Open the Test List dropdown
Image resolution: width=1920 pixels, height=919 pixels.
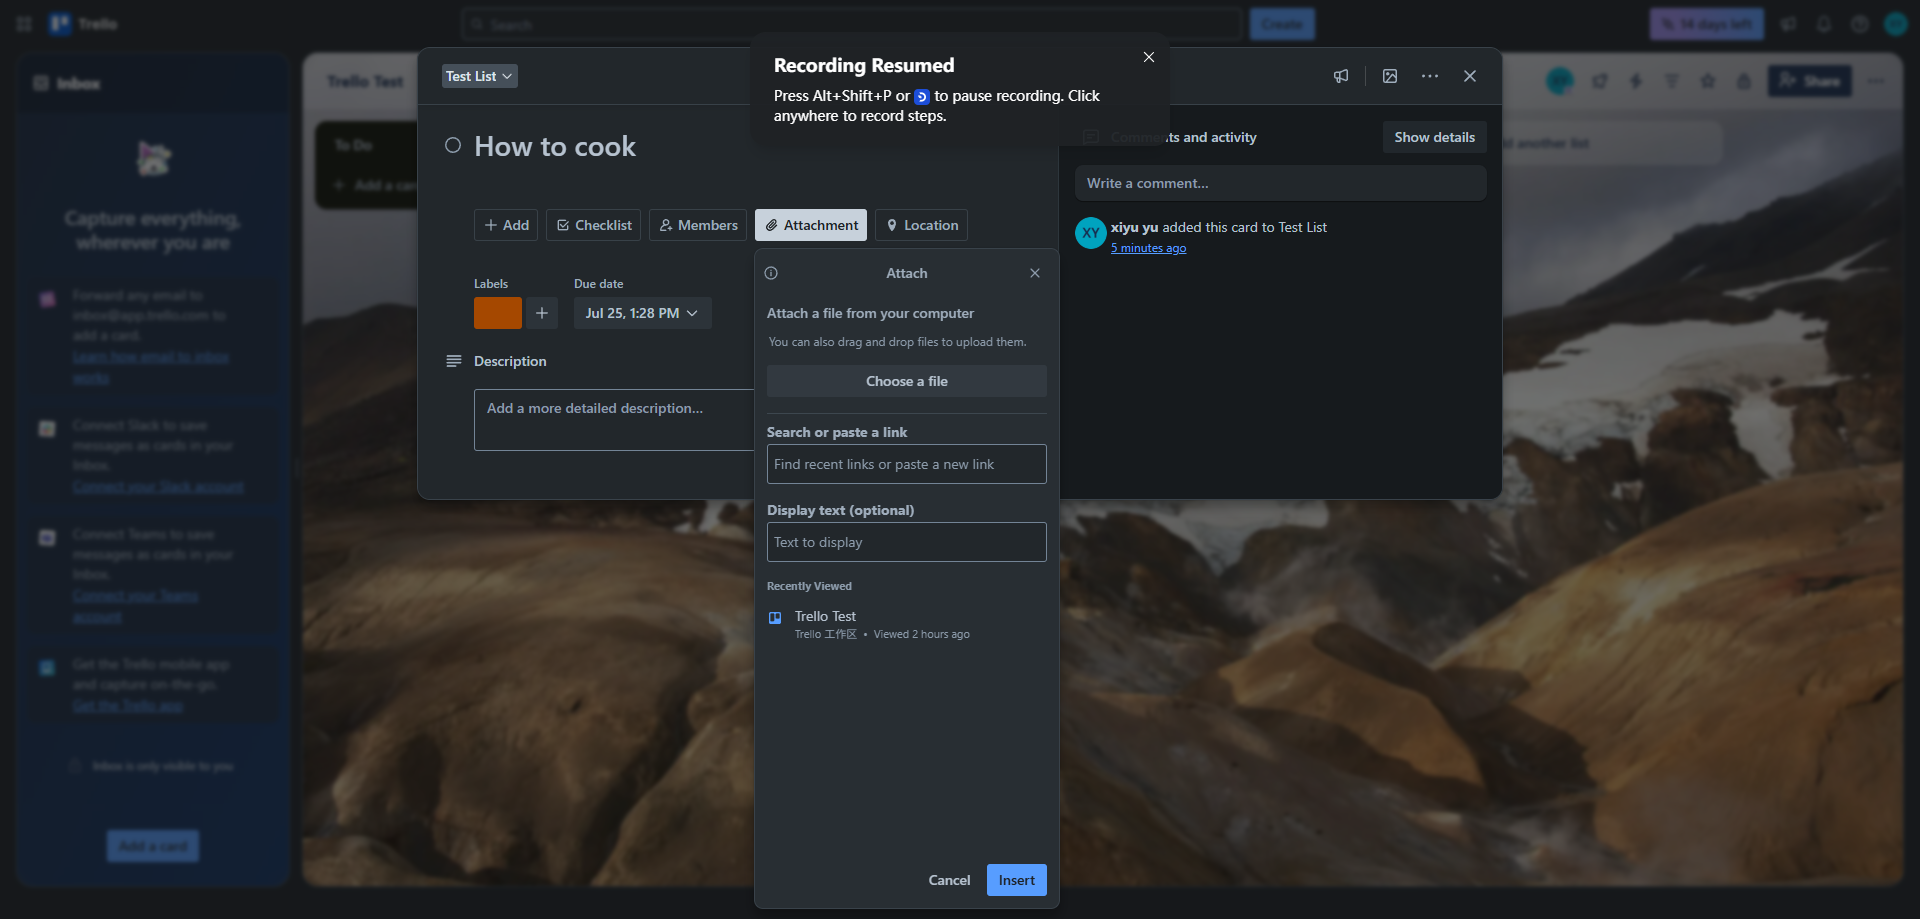click(x=480, y=76)
